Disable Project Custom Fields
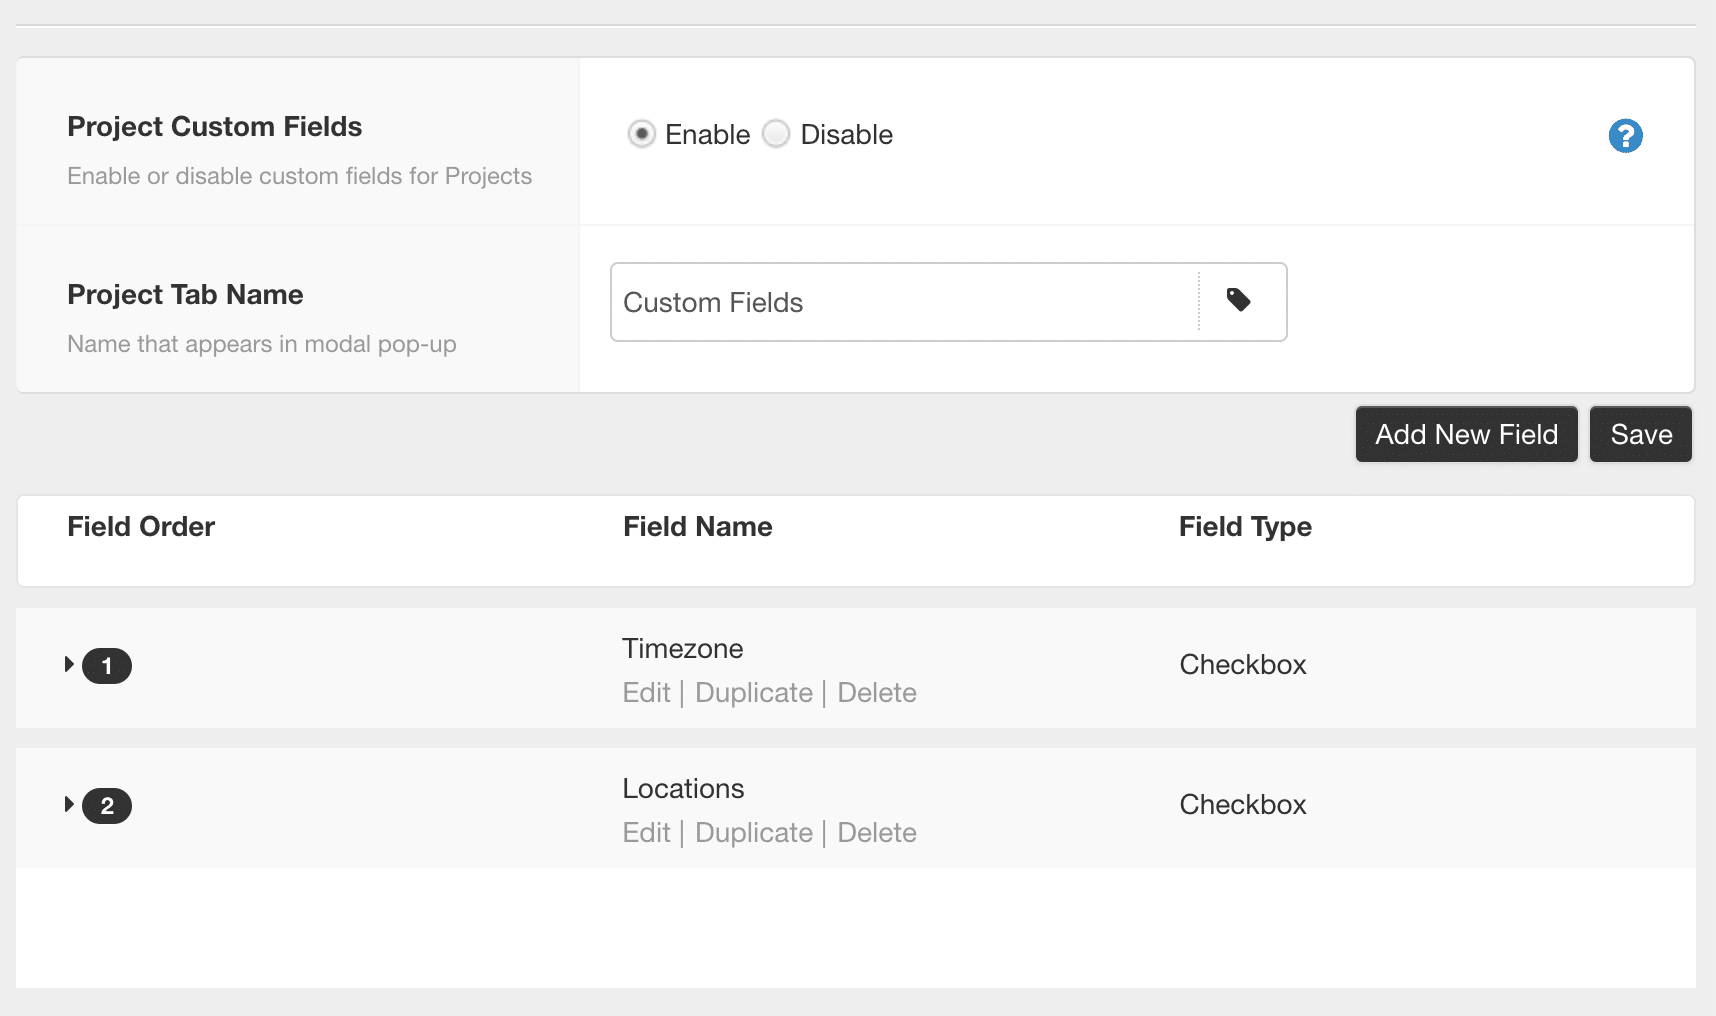The width and height of the screenshot is (1716, 1016). tap(776, 133)
